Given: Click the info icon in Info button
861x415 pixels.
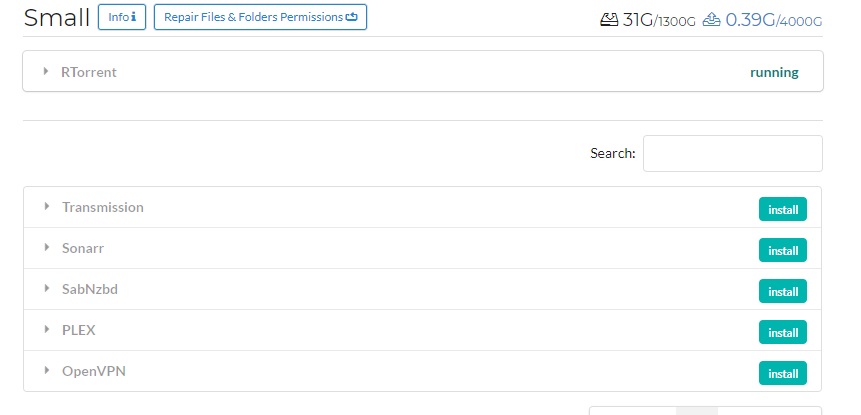Looking at the screenshot, I should point(133,17).
